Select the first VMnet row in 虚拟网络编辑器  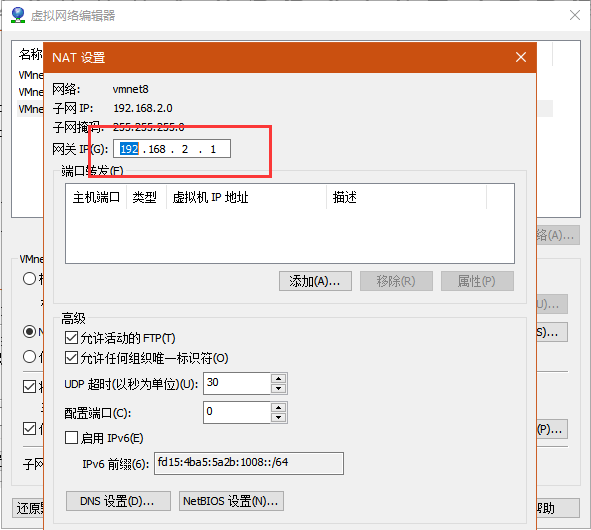click(x=31, y=75)
